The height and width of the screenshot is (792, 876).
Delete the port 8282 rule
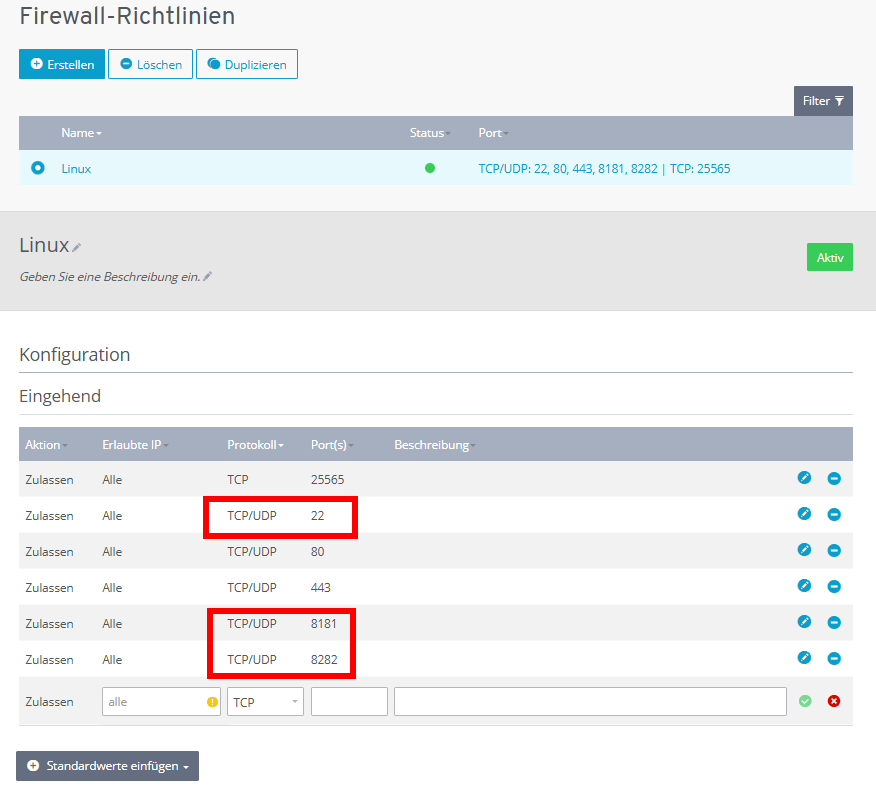pos(834,659)
